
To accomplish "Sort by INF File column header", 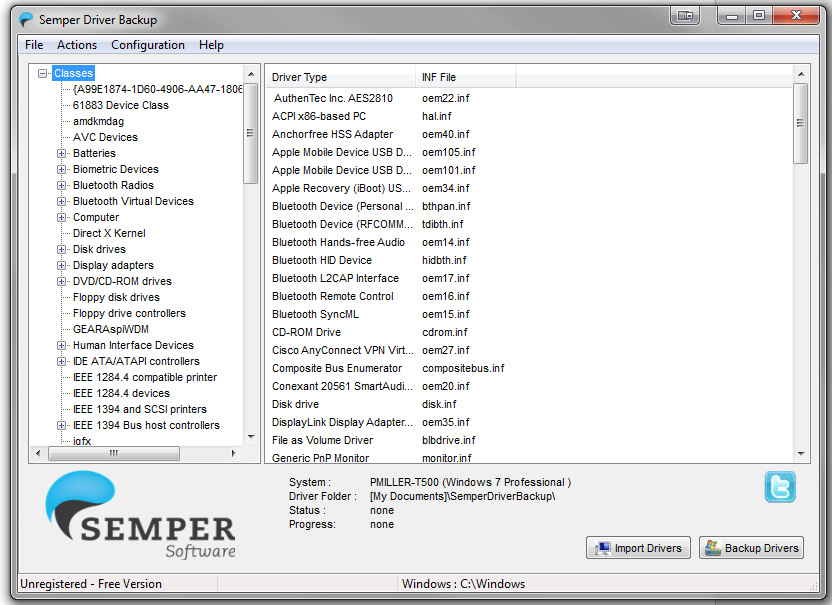I will tap(465, 77).
